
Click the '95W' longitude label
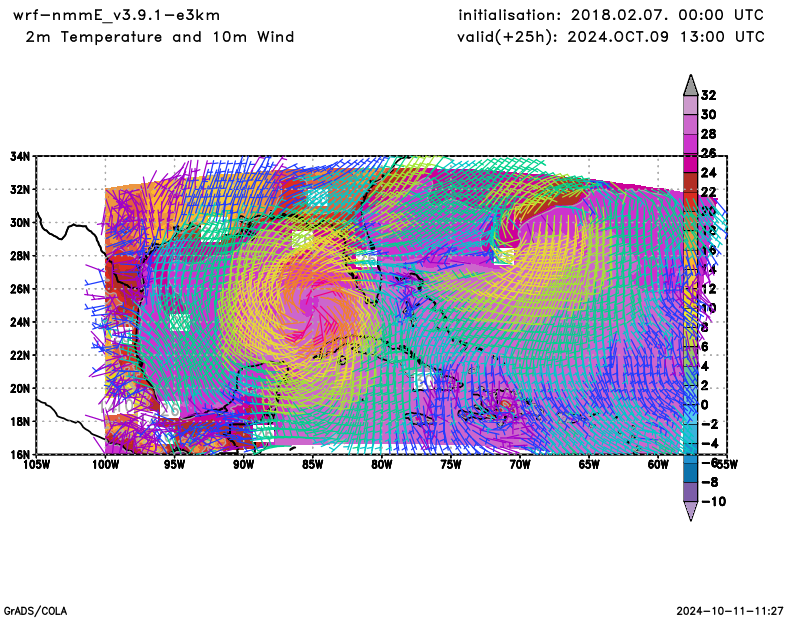click(x=174, y=464)
